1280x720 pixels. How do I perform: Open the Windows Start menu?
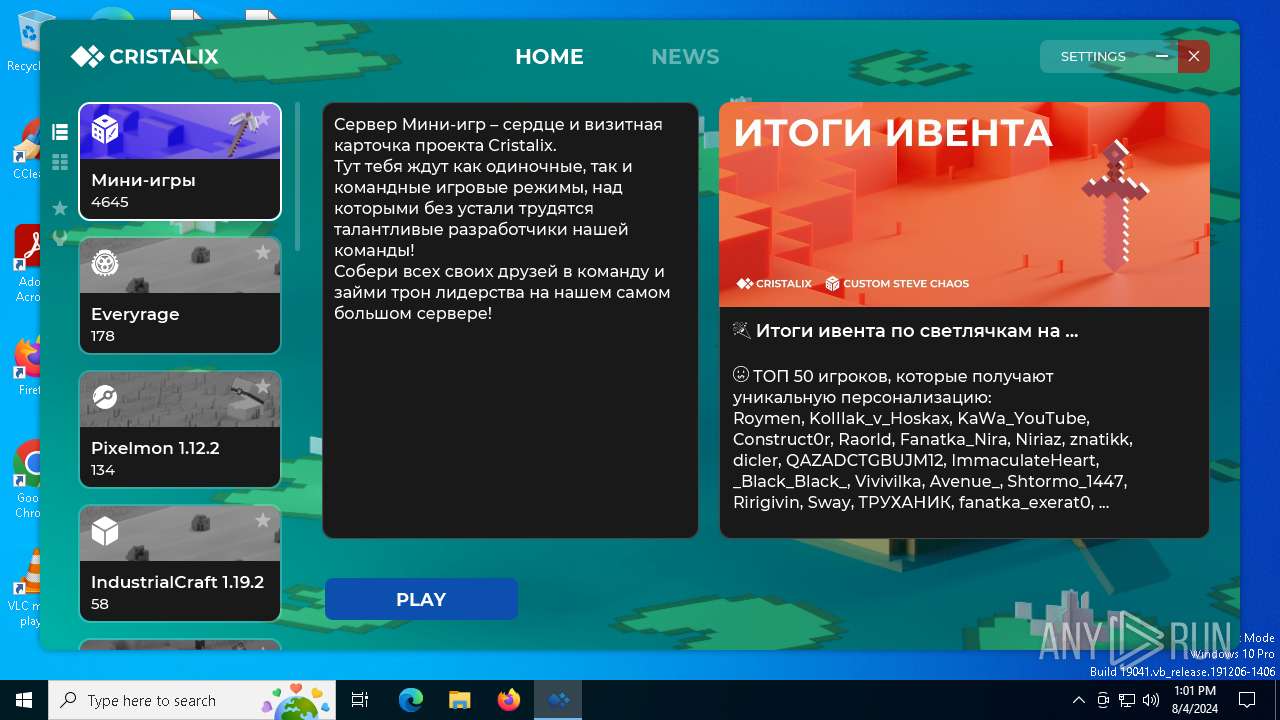point(24,700)
